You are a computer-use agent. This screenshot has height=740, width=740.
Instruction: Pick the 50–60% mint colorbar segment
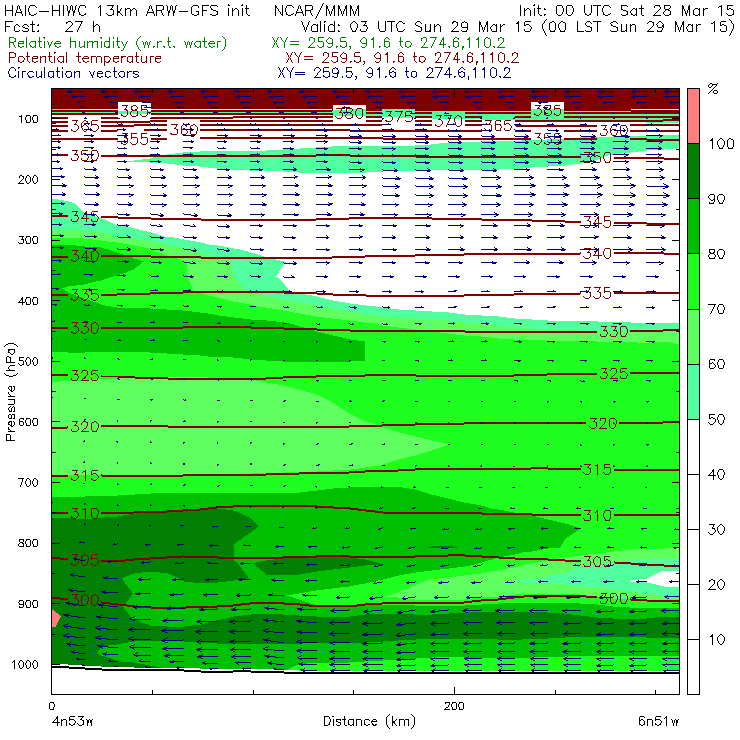(x=693, y=392)
